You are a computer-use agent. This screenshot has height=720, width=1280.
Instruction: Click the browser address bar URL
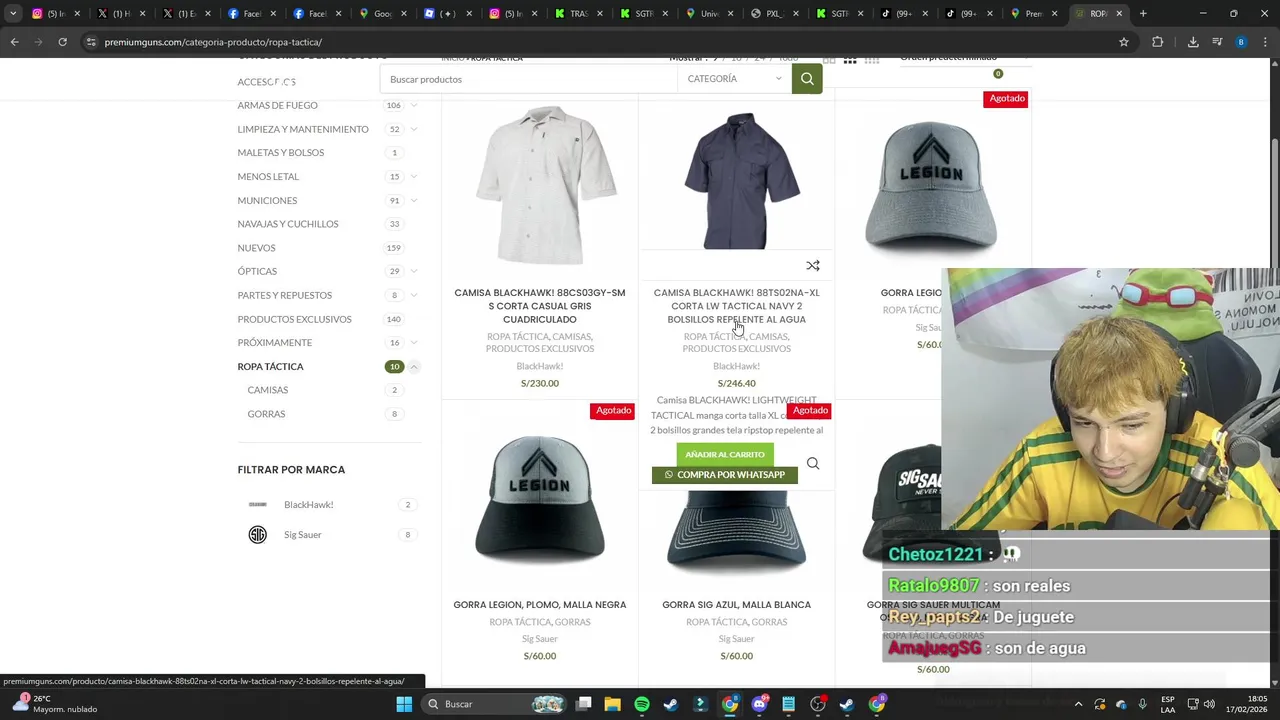pyautogui.click(x=213, y=42)
